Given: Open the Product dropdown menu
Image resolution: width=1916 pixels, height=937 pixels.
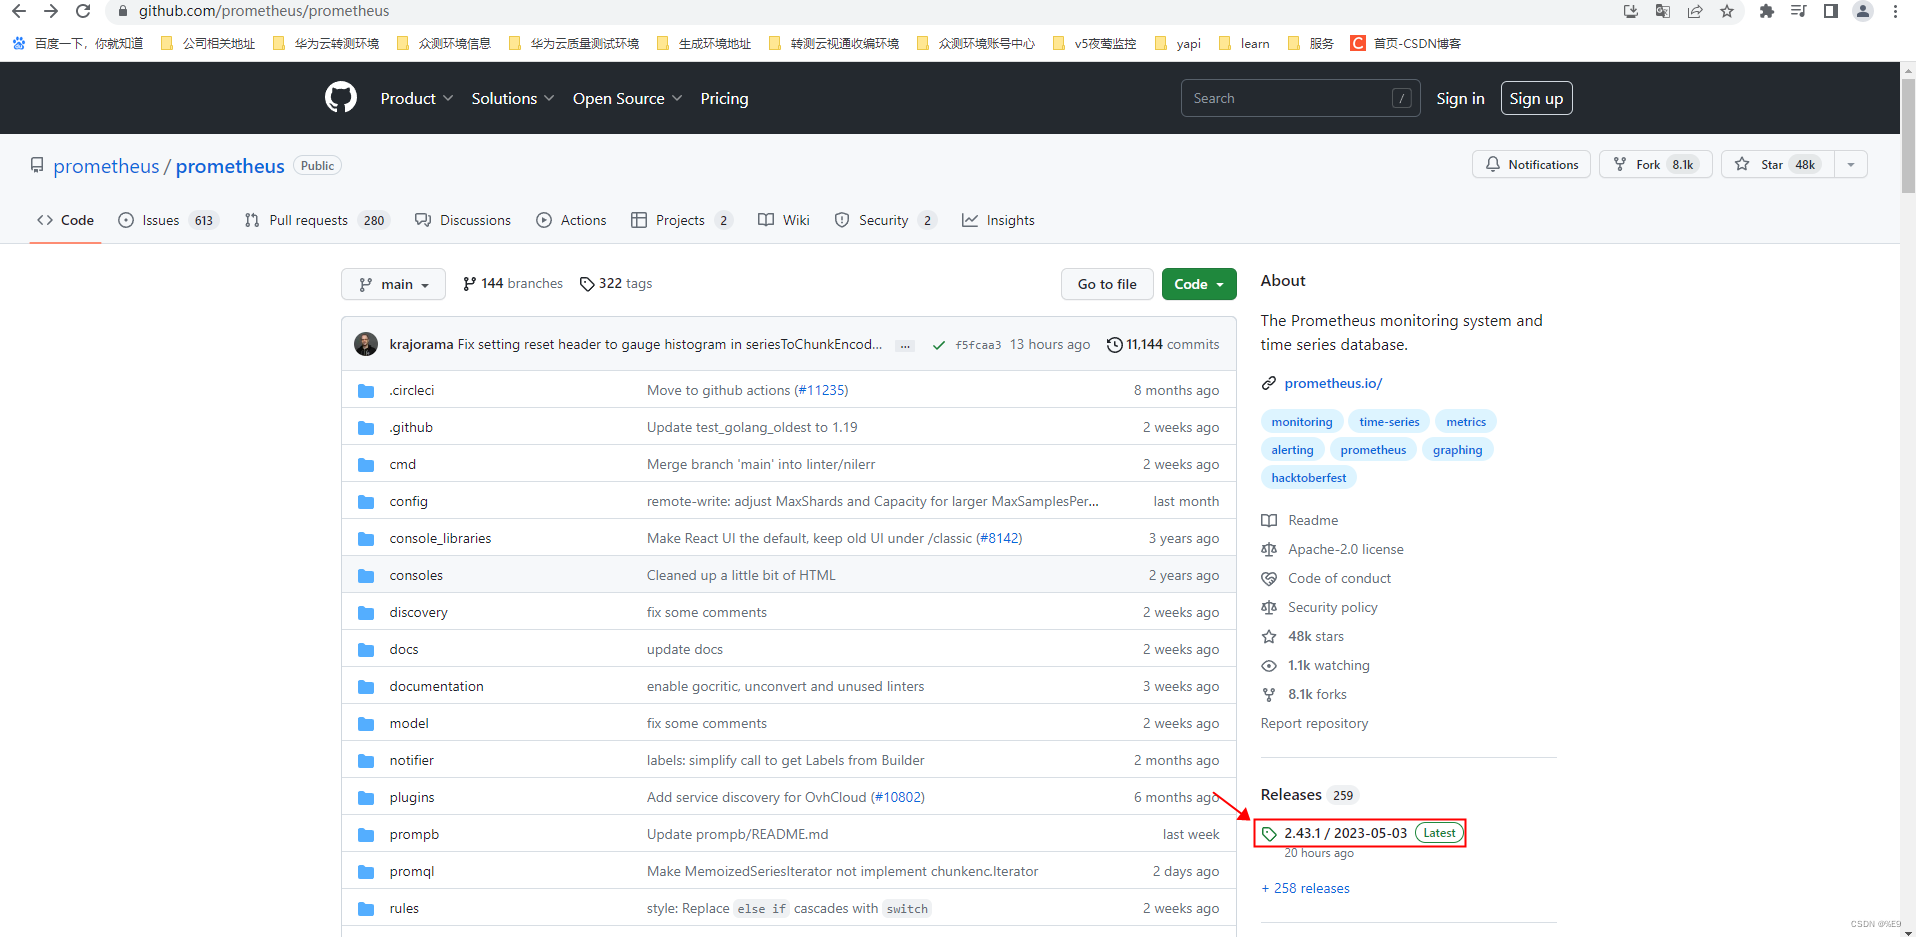Looking at the screenshot, I should tap(417, 98).
